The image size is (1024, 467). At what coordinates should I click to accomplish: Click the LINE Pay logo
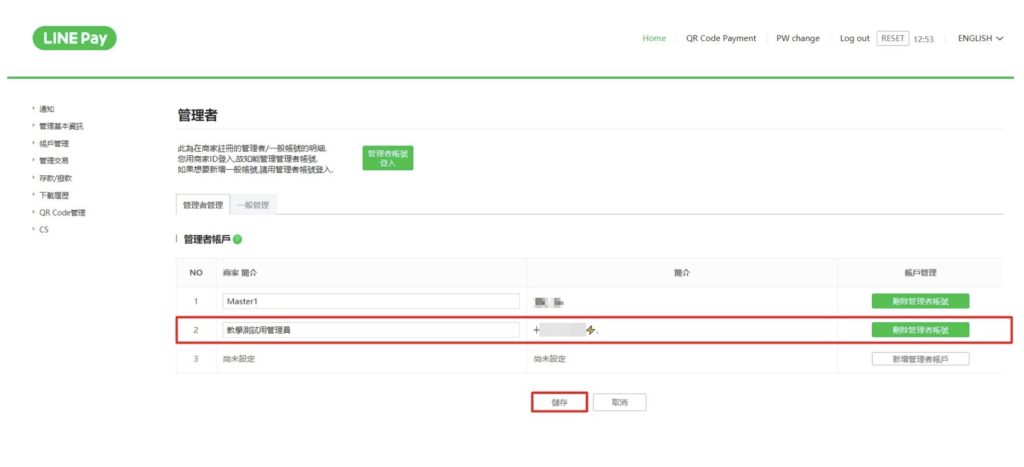coord(75,38)
